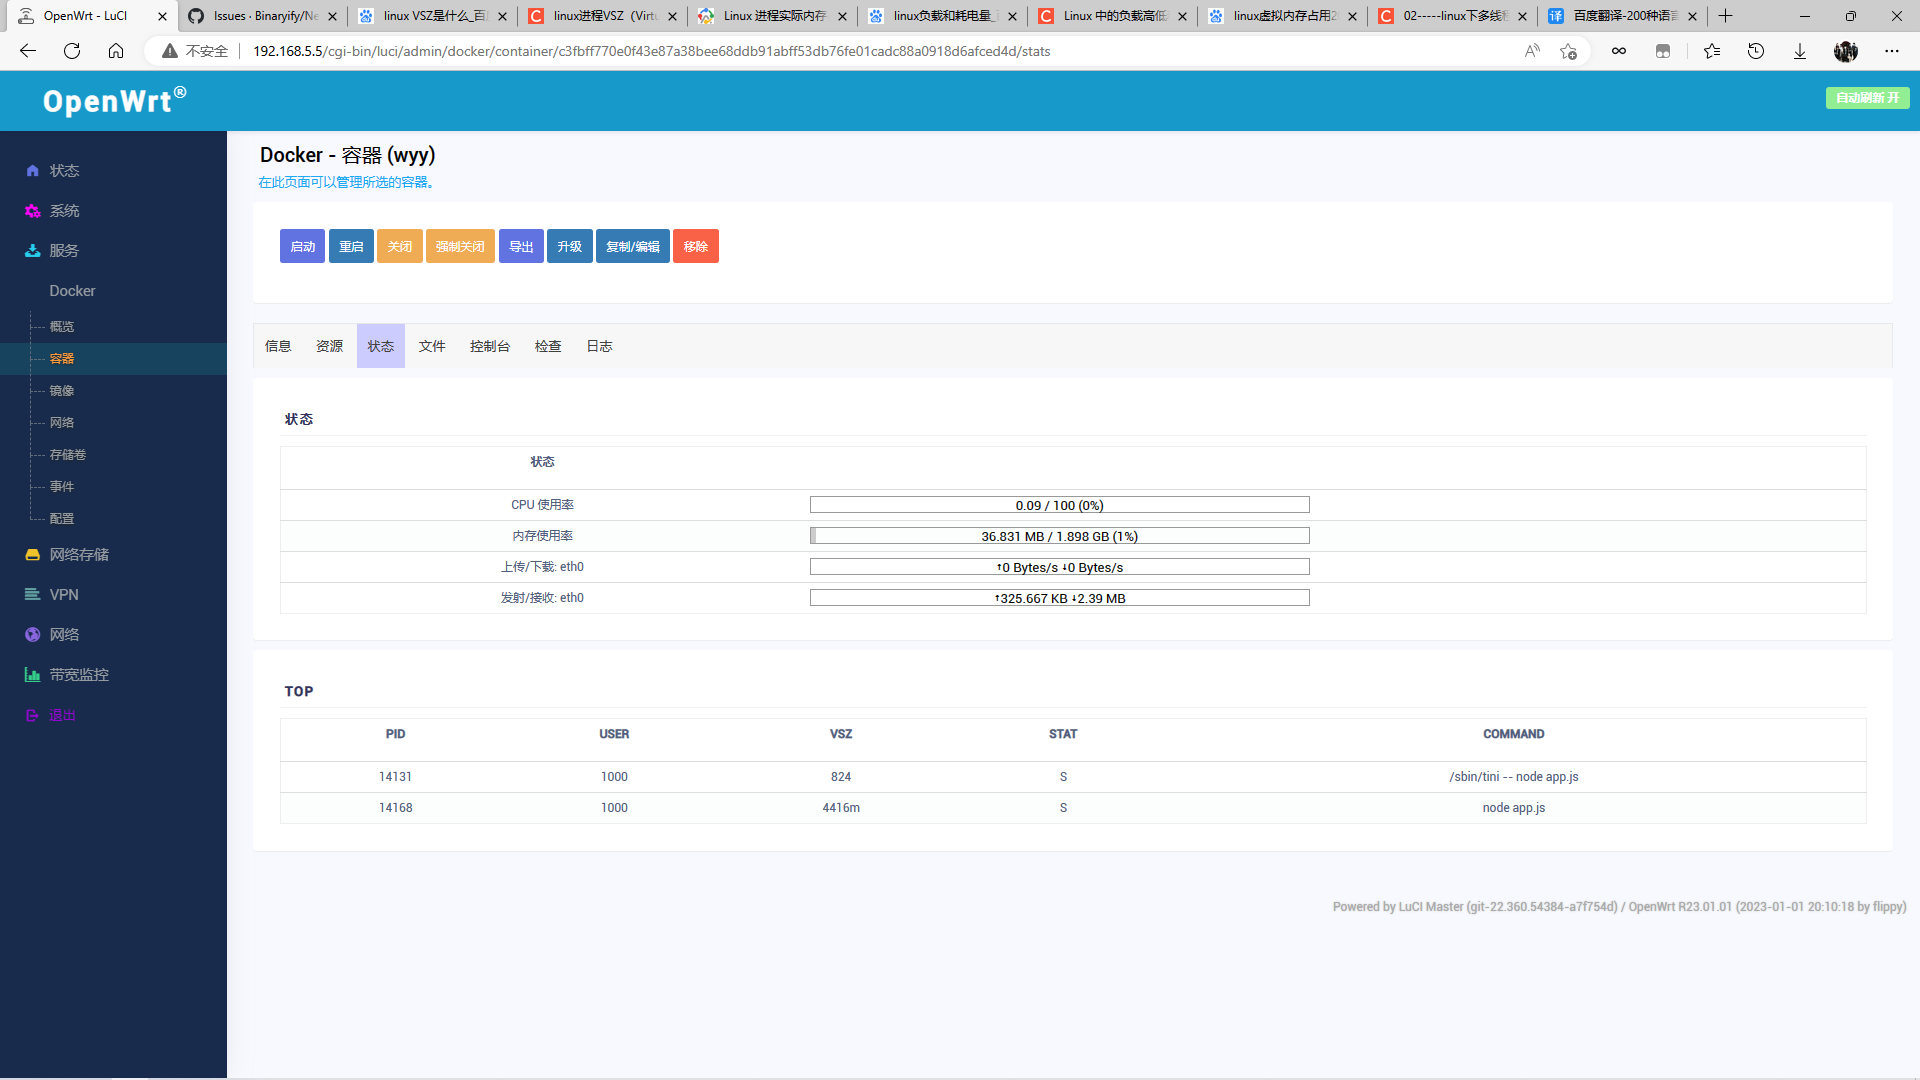Open the browser downloads icon
The width and height of the screenshot is (1920, 1080).
point(1800,51)
